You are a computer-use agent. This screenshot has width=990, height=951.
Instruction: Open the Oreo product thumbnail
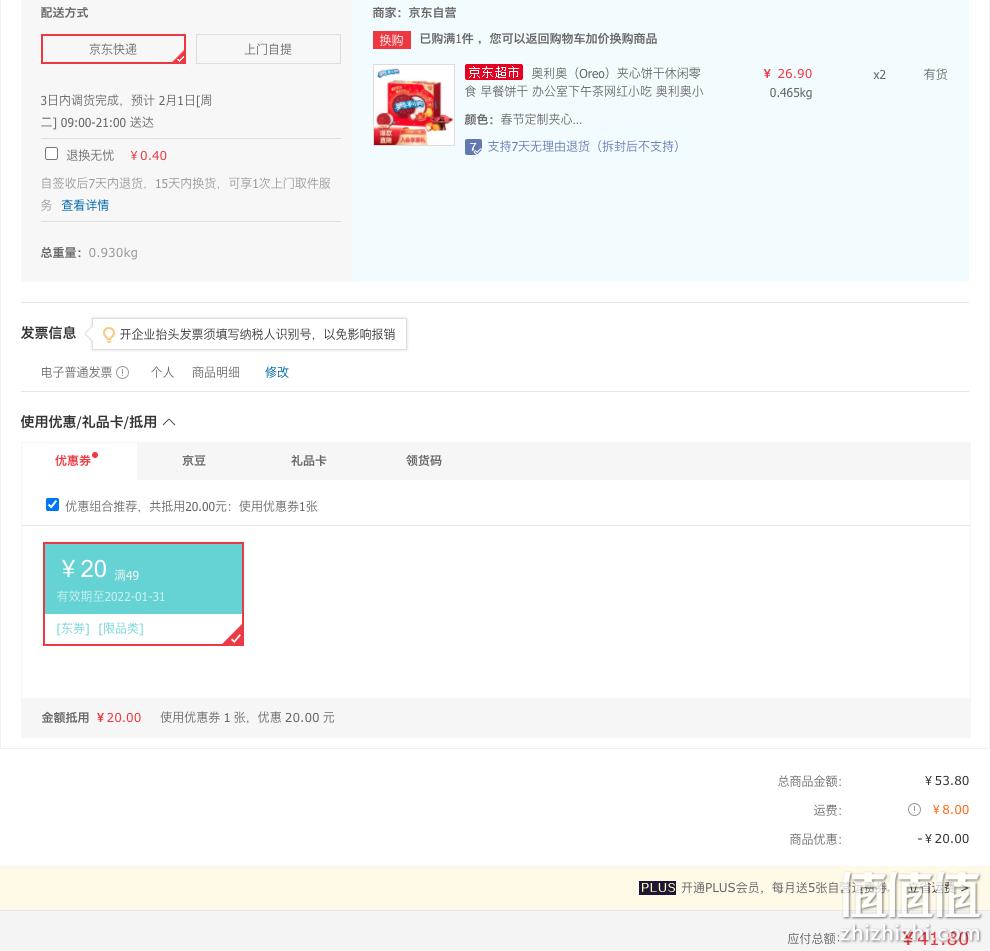tap(414, 105)
